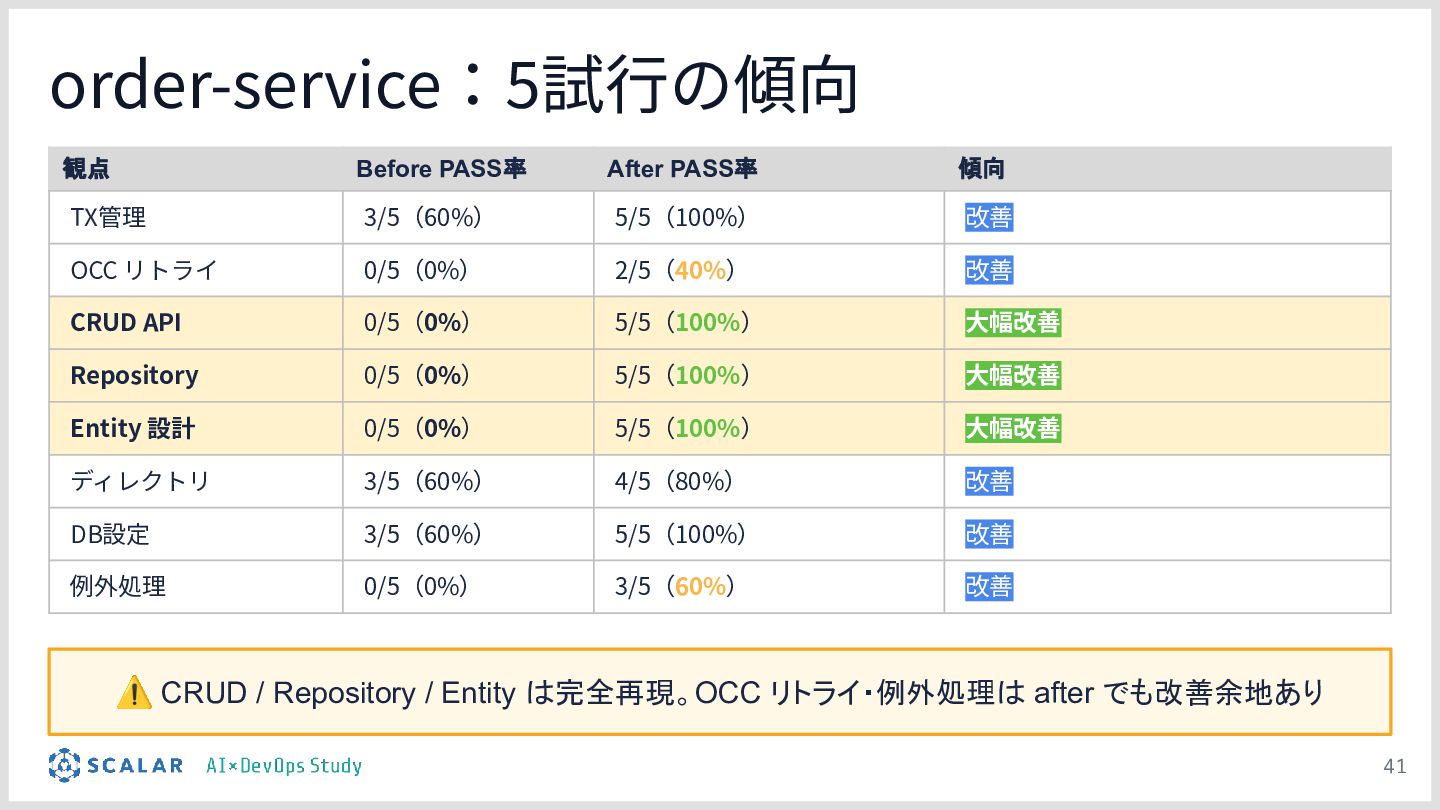Click the 改善 badge in TX管理 row
1440x810 pixels.
(989, 217)
